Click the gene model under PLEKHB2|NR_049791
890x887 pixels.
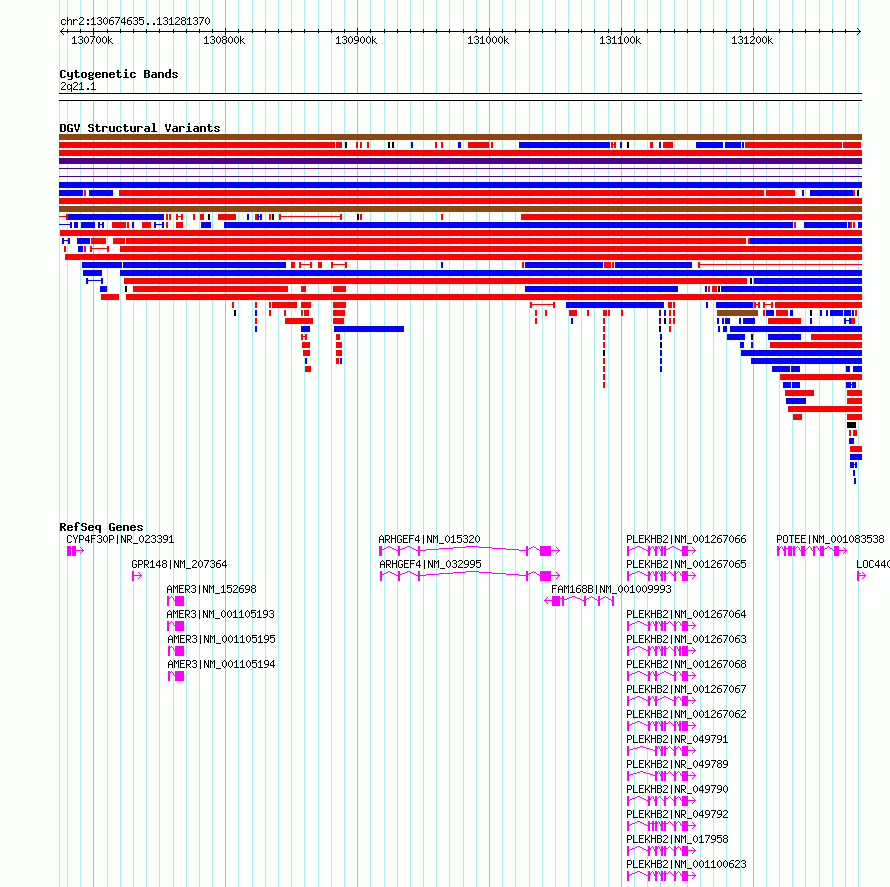pos(661,751)
